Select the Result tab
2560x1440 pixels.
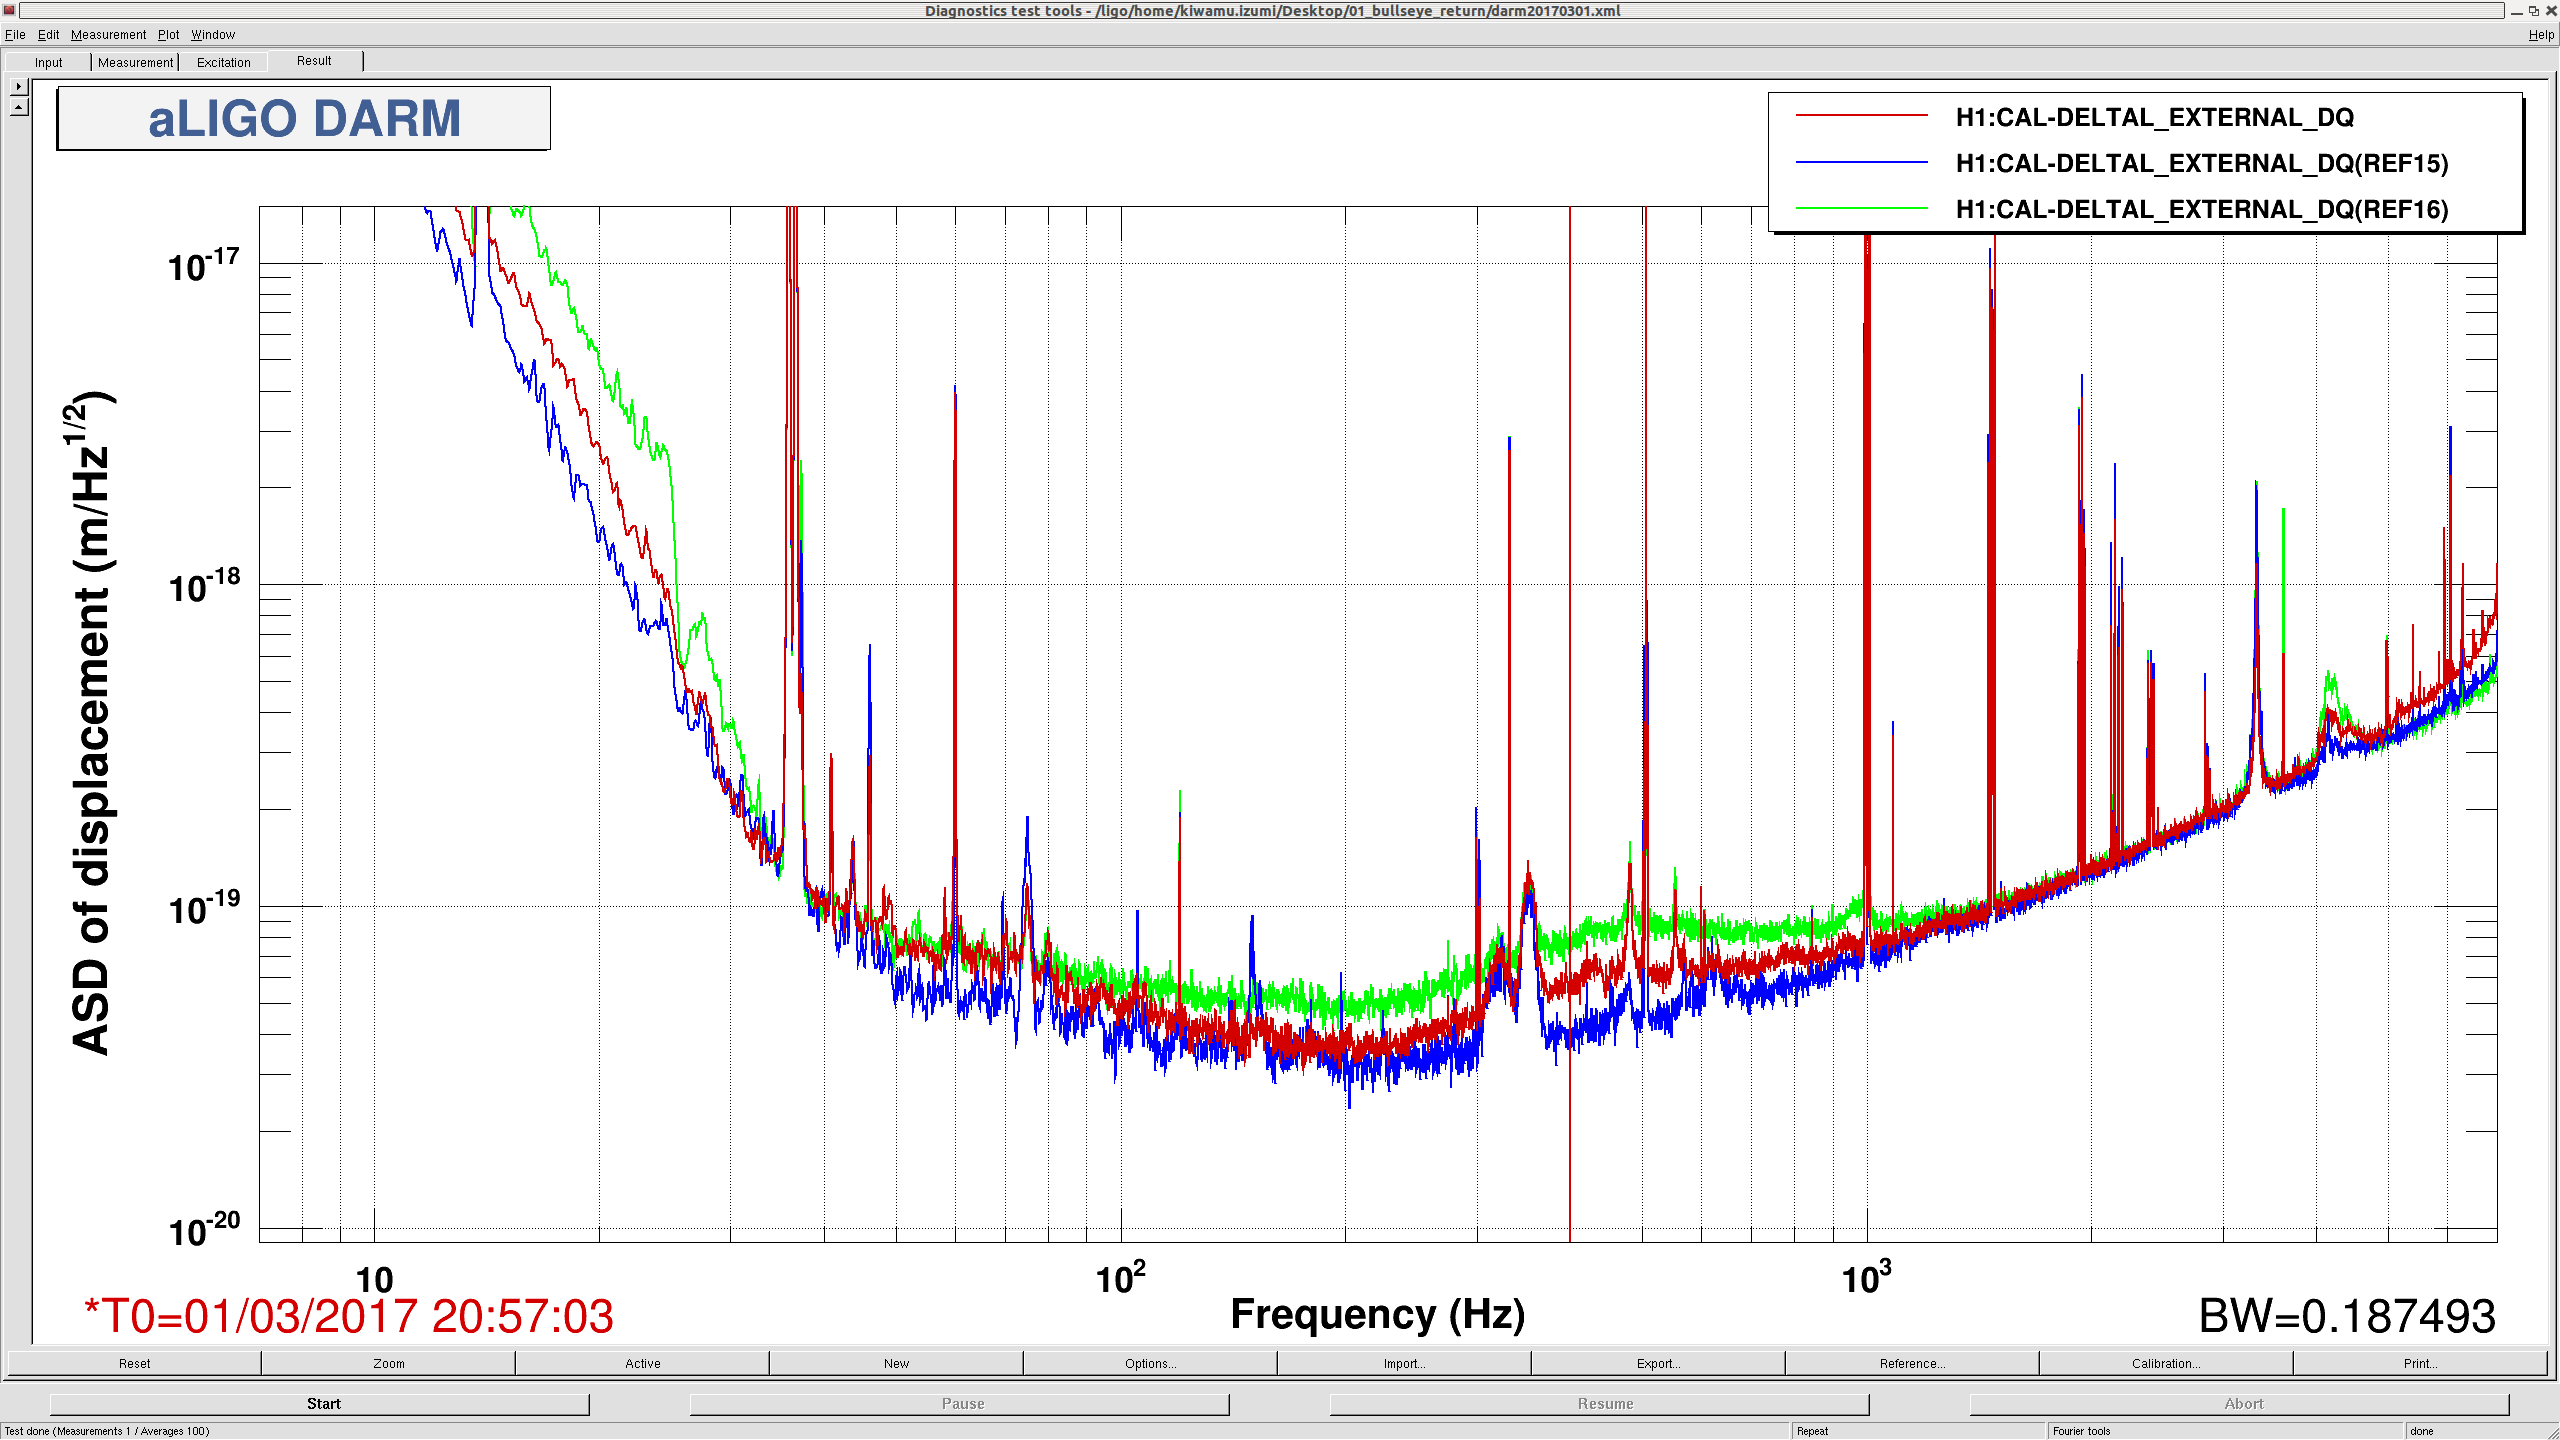(x=314, y=61)
